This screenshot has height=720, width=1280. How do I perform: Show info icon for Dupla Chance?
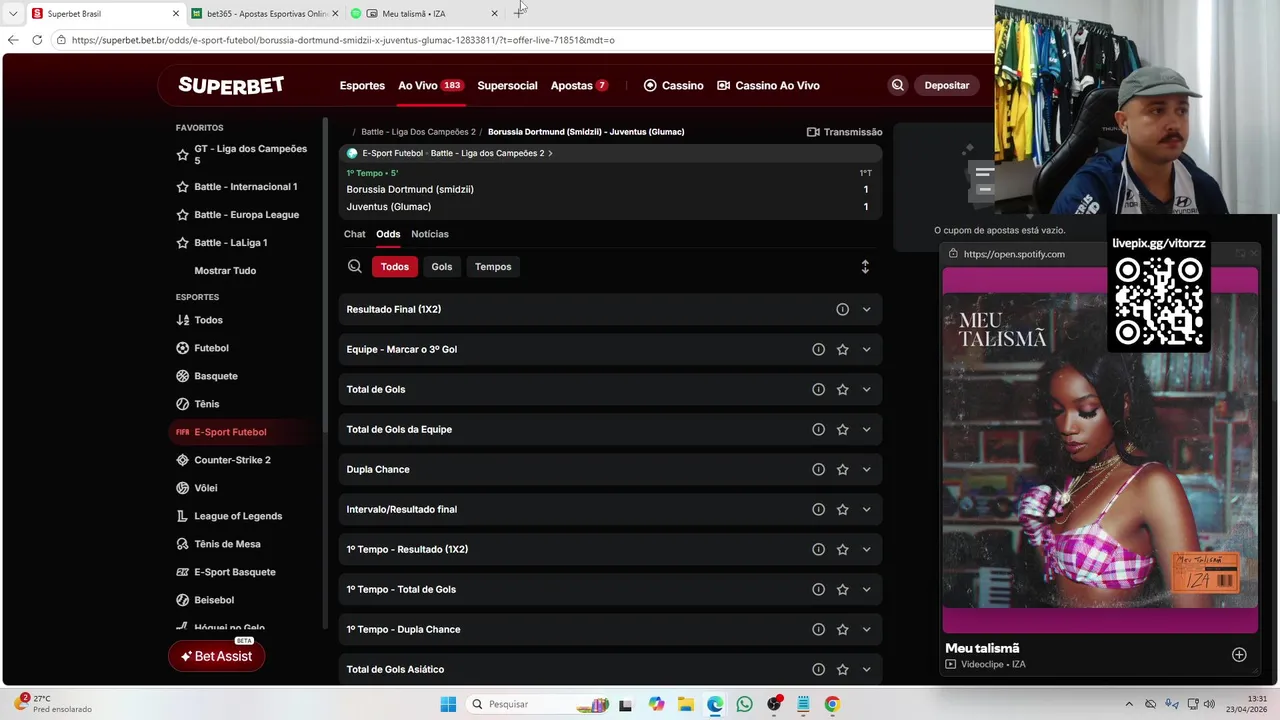pyautogui.click(x=818, y=469)
